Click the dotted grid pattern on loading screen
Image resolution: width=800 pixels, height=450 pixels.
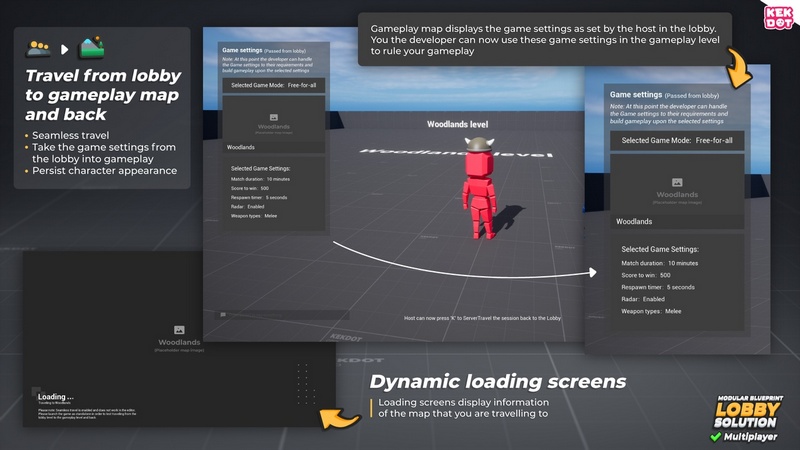point(306,380)
